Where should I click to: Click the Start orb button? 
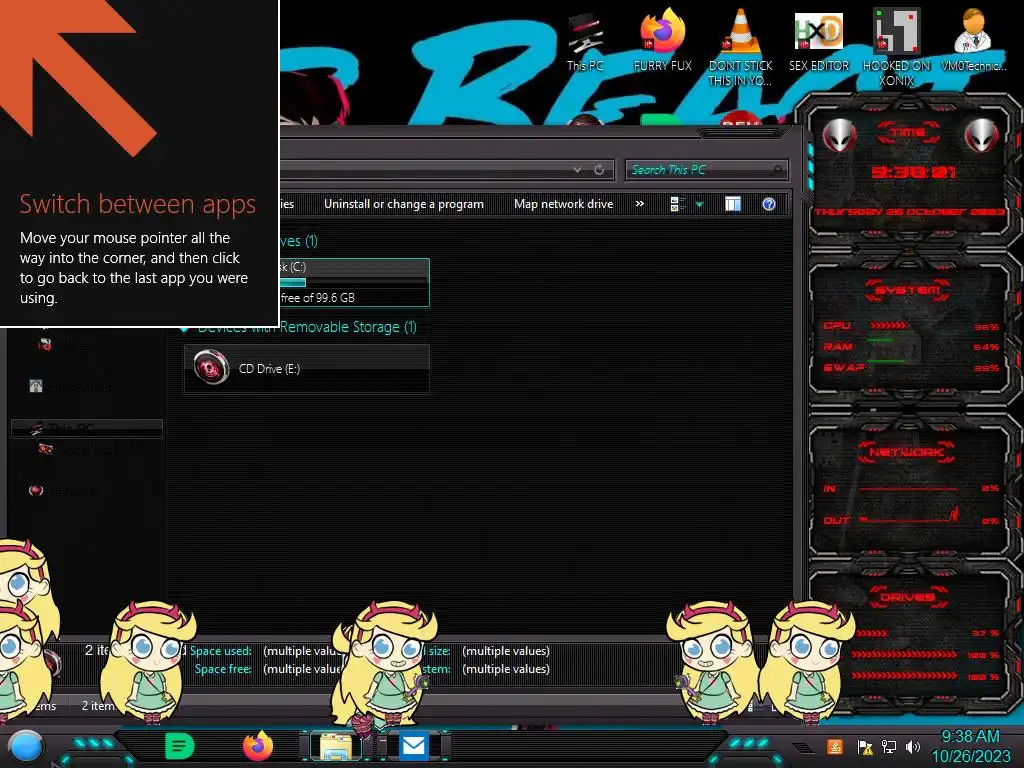(25, 747)
